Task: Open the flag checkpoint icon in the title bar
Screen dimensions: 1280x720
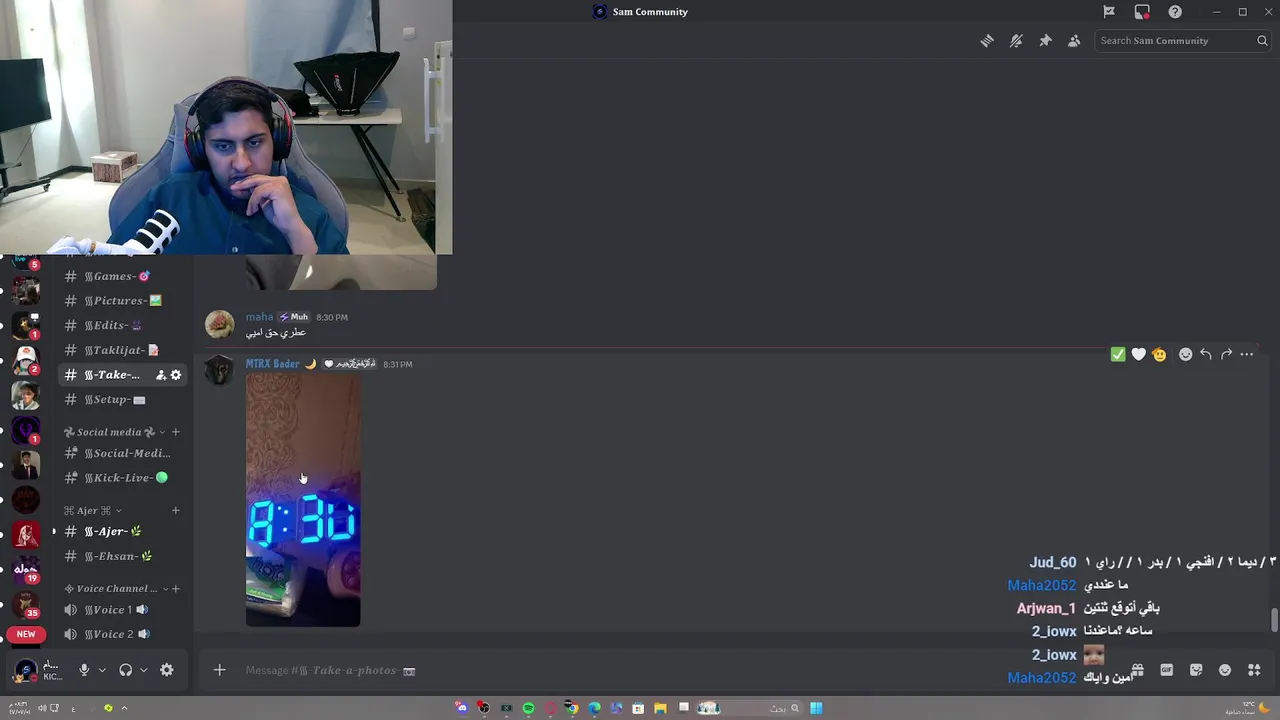Action: point(1109,12)
